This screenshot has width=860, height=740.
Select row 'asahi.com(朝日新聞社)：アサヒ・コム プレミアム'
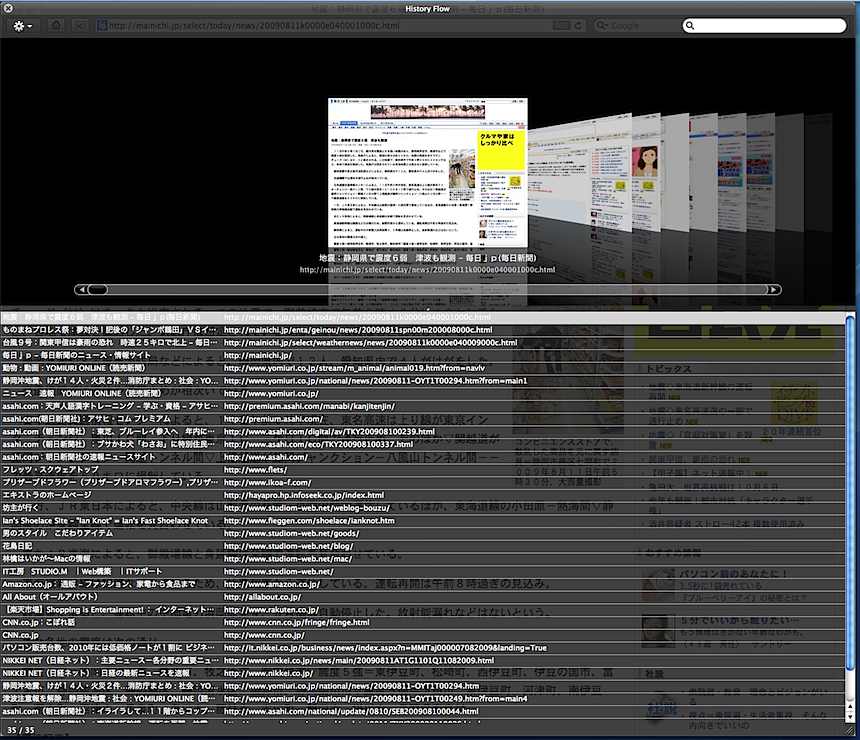point(422,419)
